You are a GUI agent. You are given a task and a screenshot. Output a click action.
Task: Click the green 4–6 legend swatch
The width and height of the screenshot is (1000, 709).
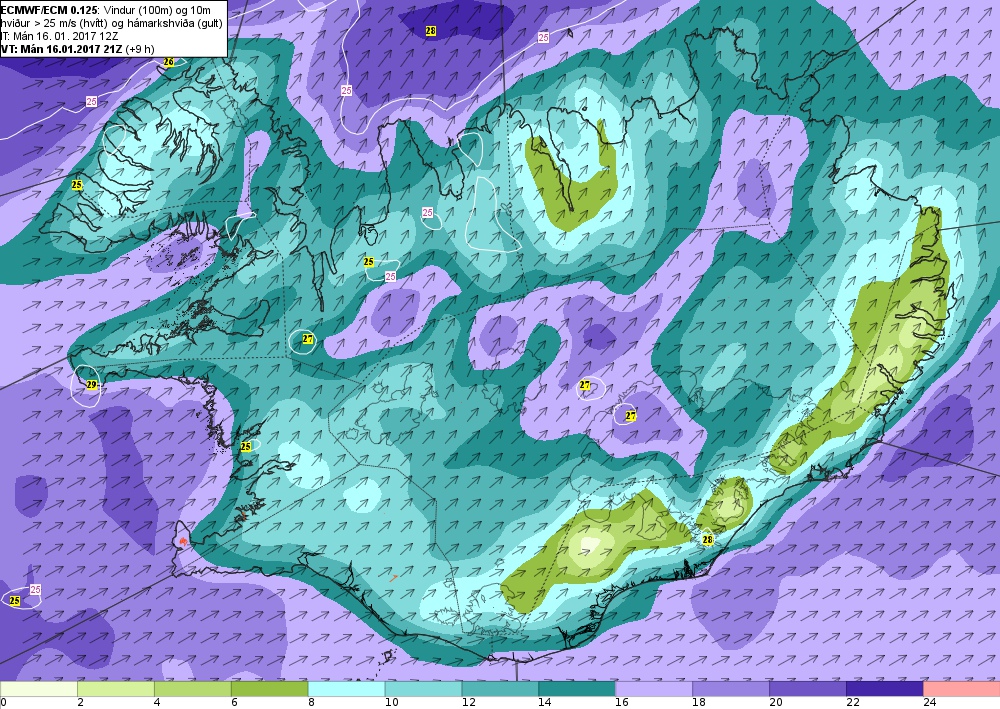point(193,689)
